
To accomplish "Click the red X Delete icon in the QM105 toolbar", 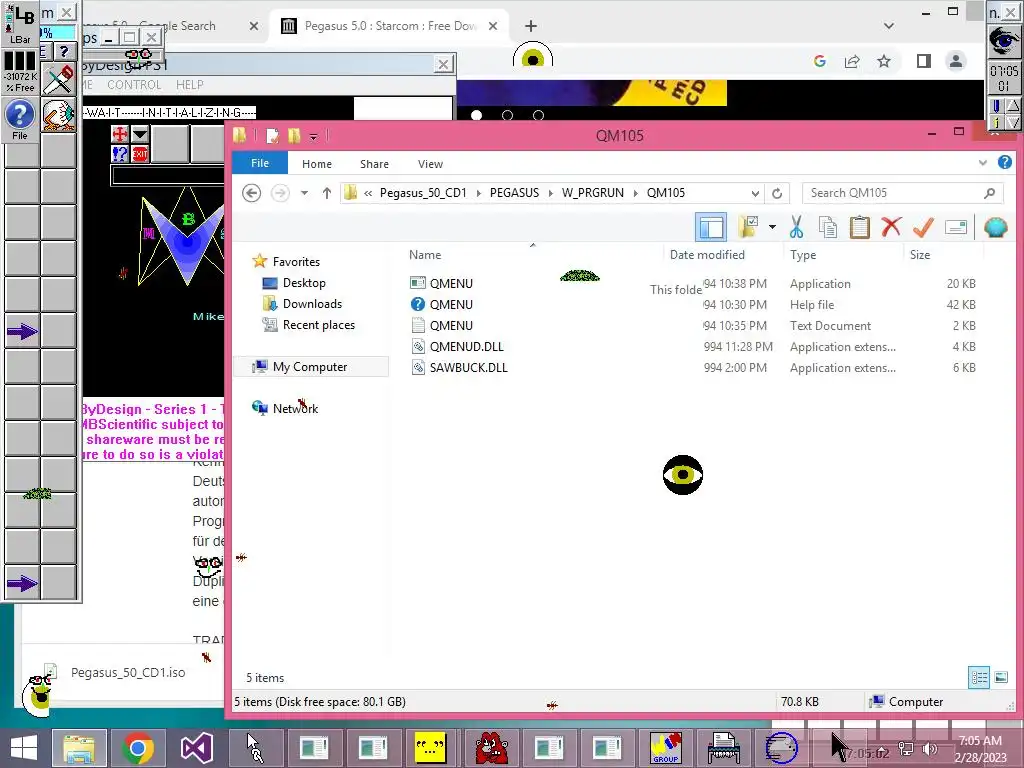I will (x=891, y=227).
